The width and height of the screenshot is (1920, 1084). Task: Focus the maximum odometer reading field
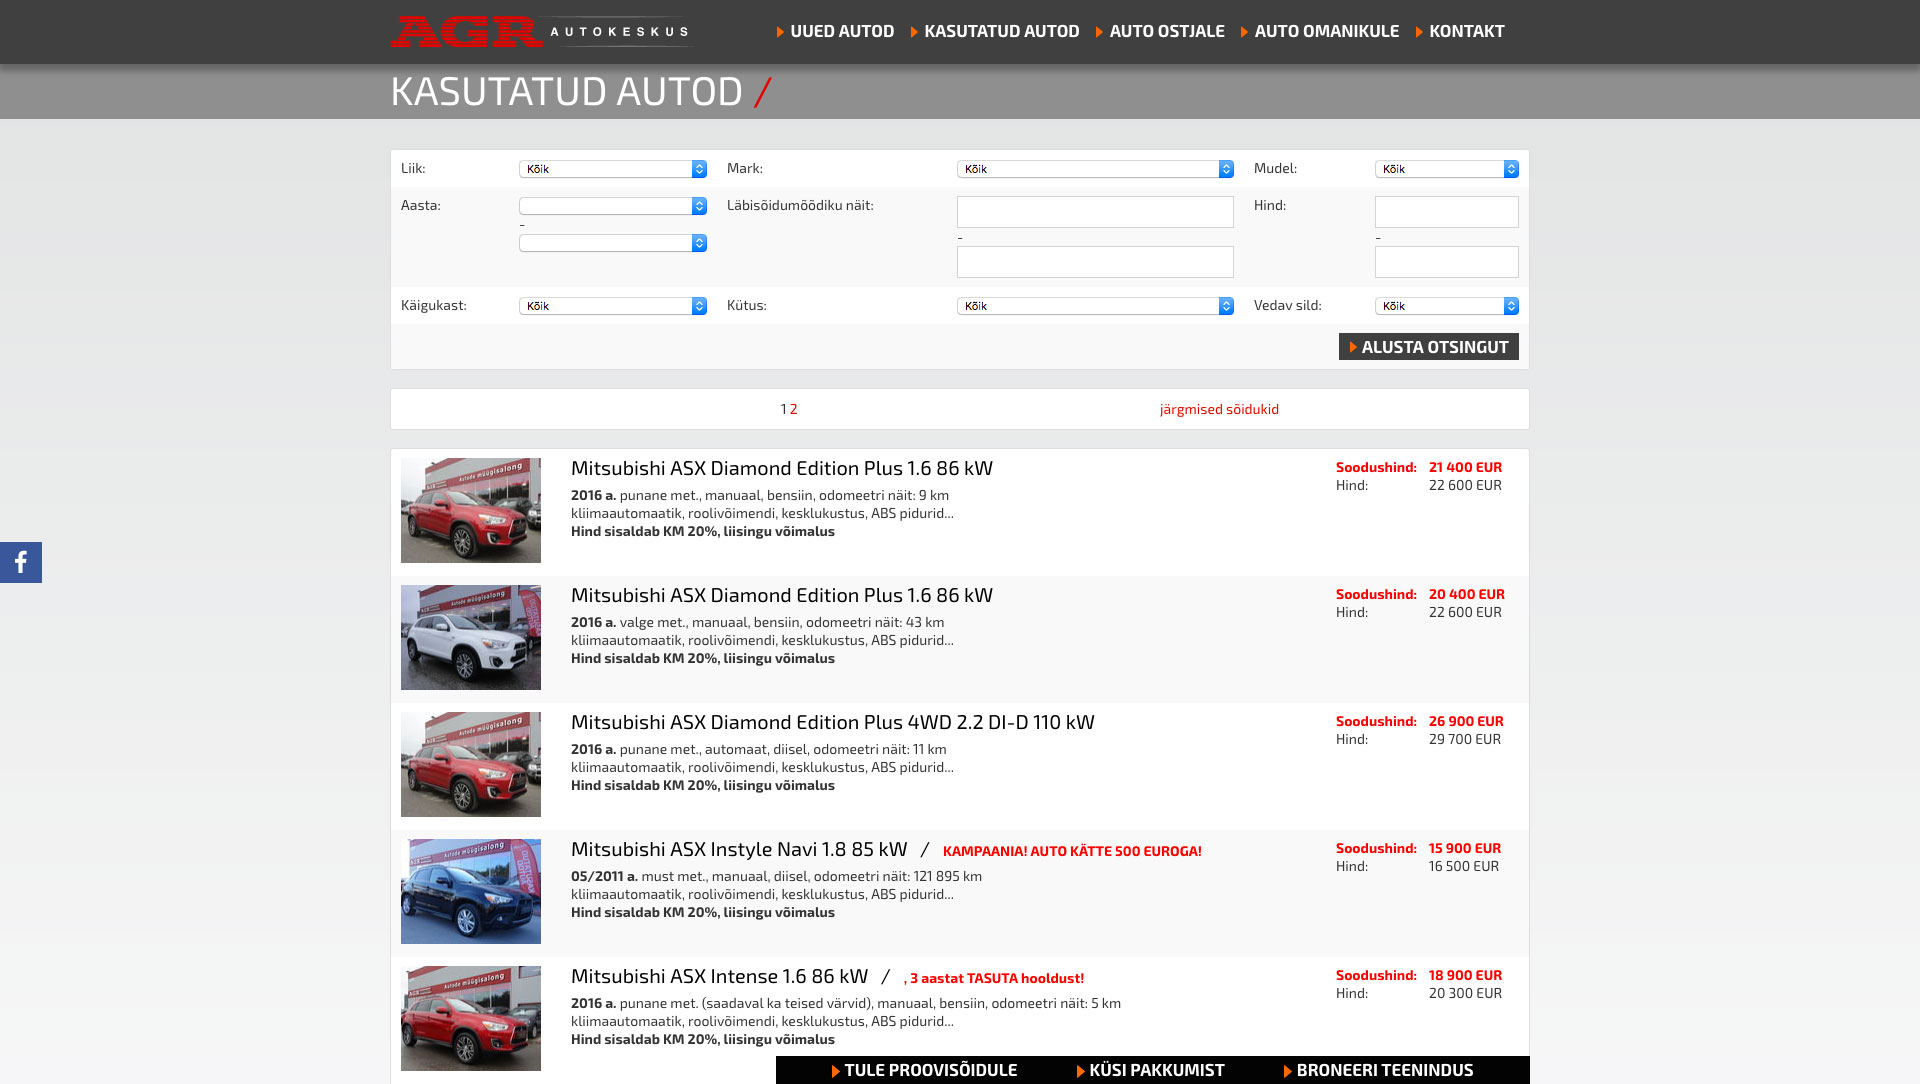click(1095, 262)
